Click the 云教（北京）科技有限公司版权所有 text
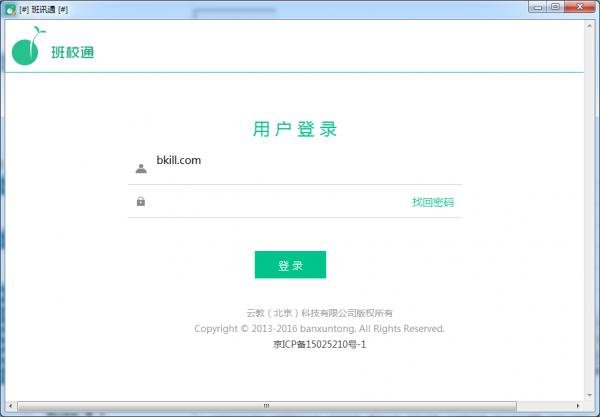600x417 pixels. pos(320,313)
